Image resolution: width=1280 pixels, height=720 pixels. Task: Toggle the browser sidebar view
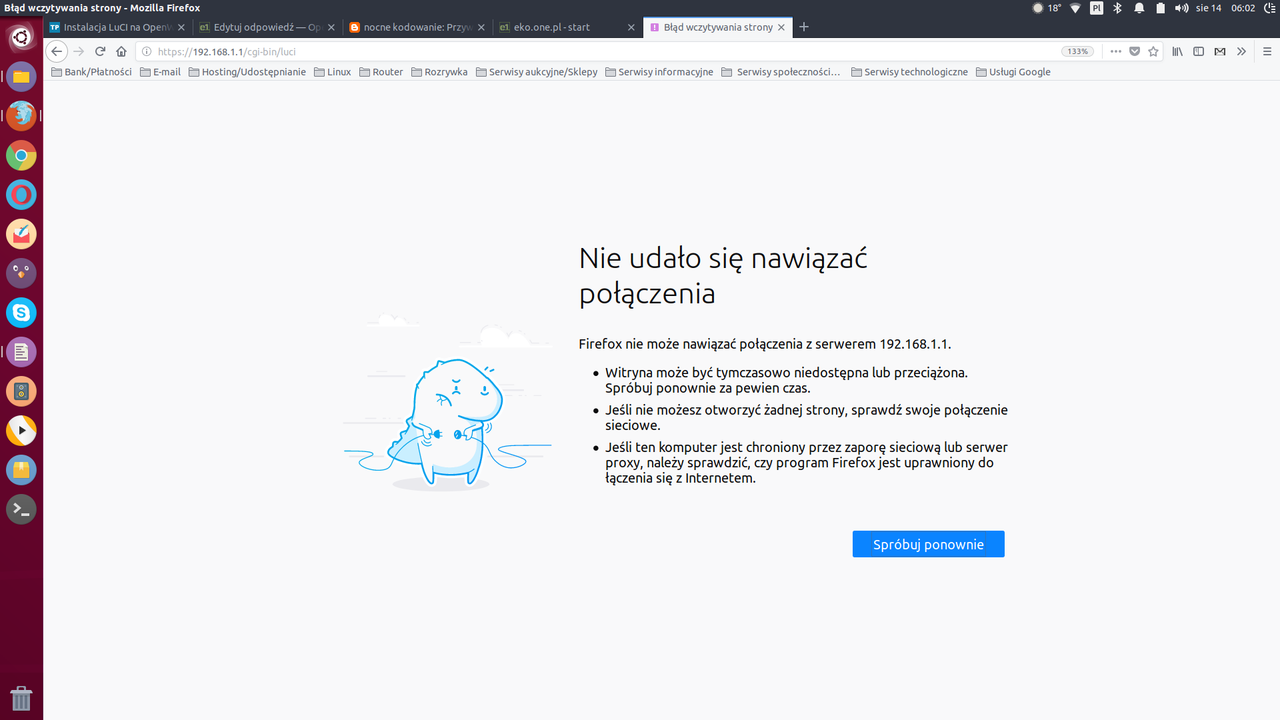coord(1198,51)
